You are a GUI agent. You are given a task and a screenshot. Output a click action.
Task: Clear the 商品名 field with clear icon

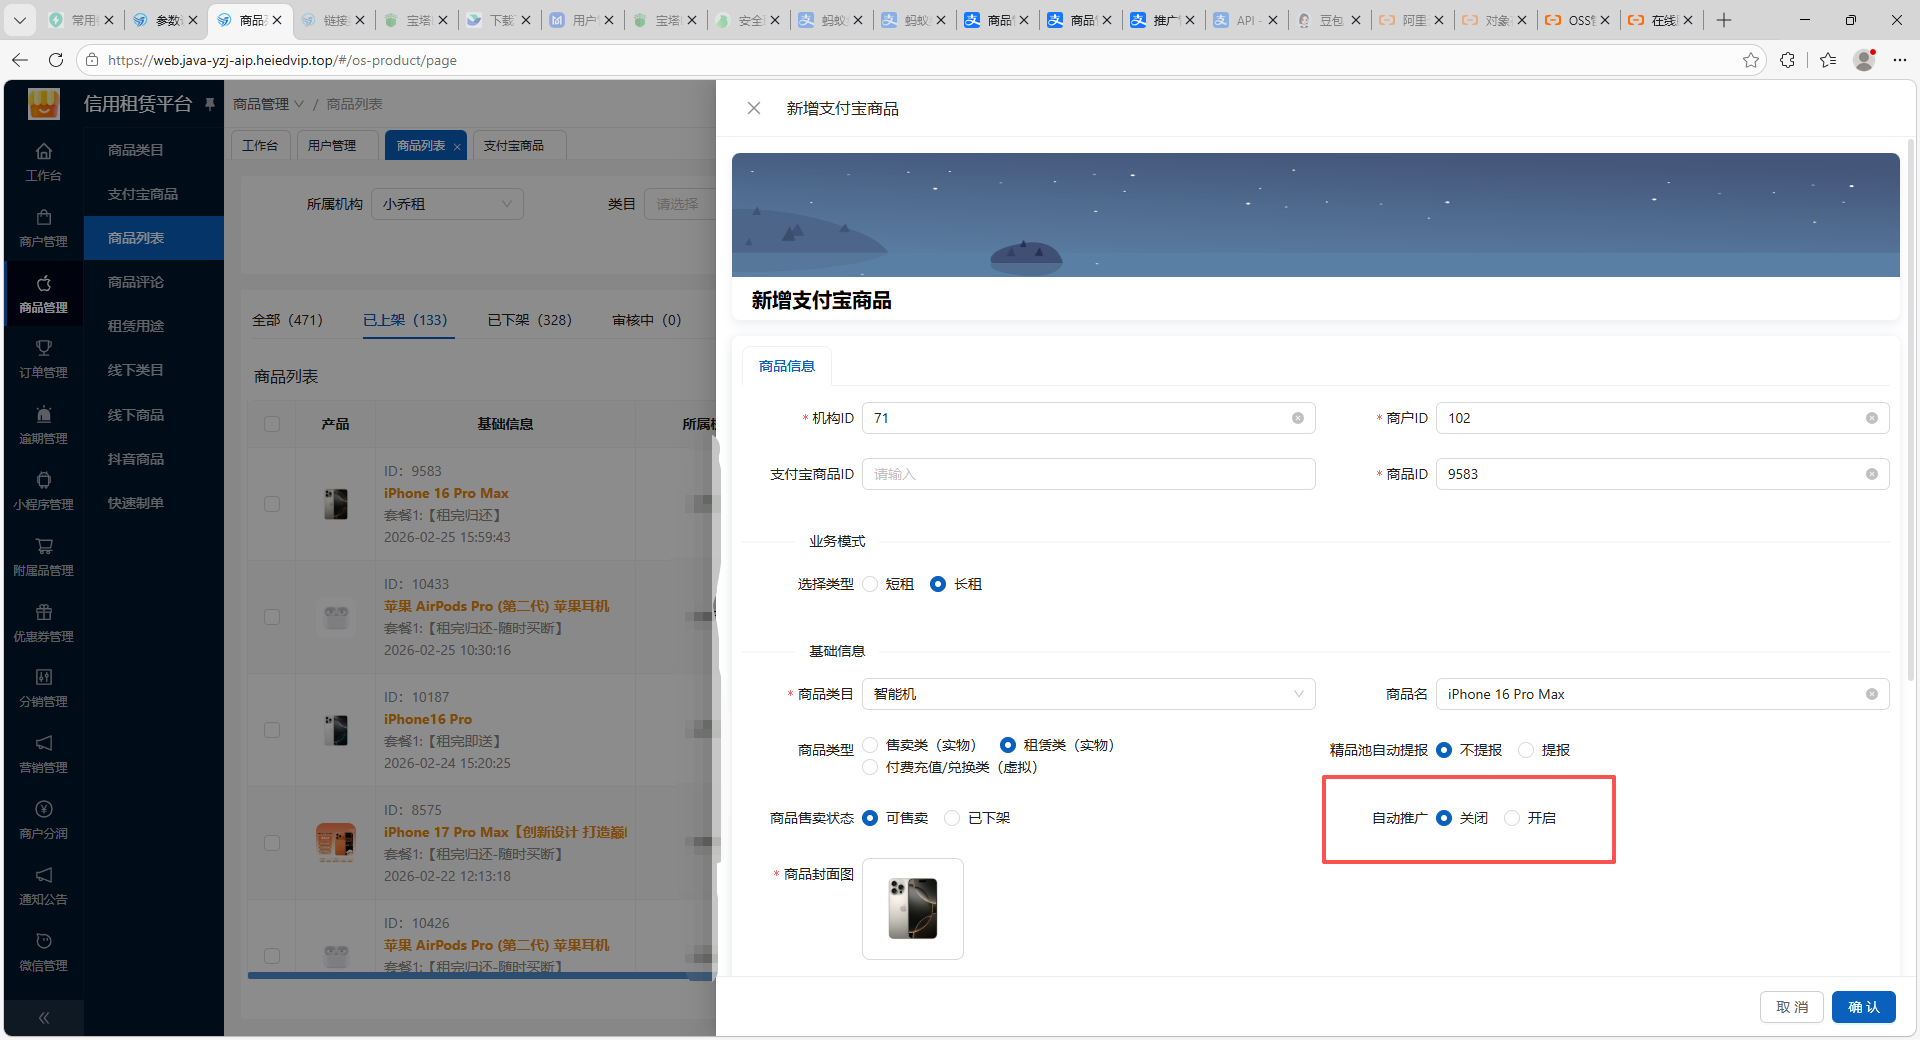(x=1871, y=694)
